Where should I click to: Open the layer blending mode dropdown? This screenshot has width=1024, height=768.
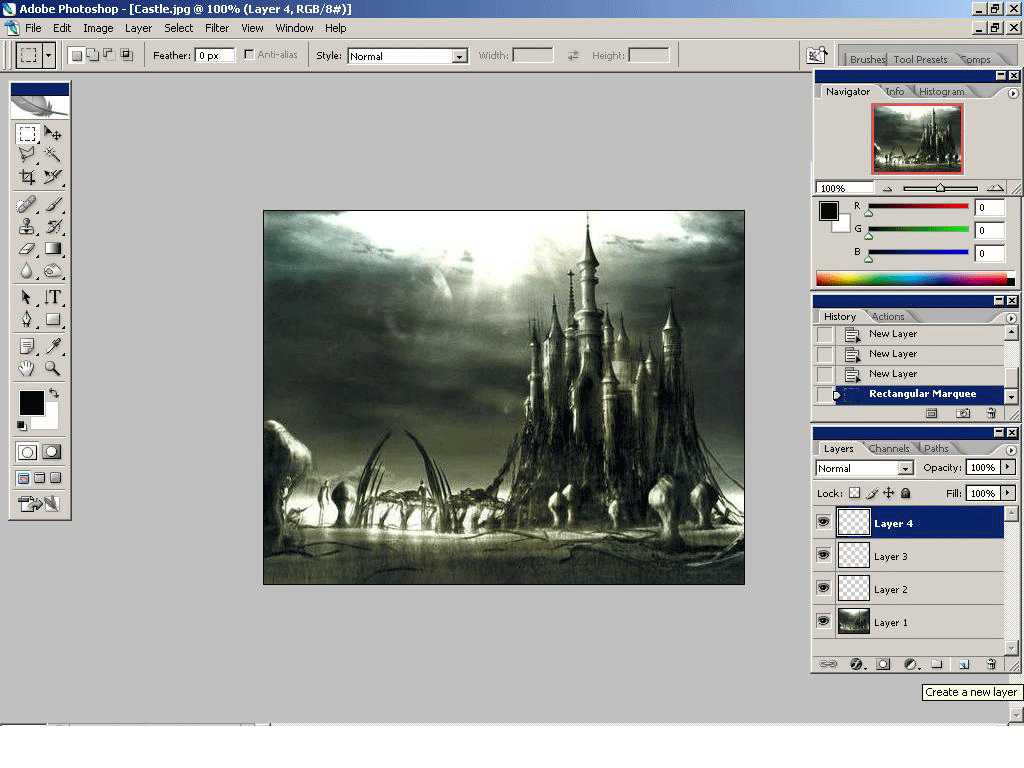tap(905, 468)
